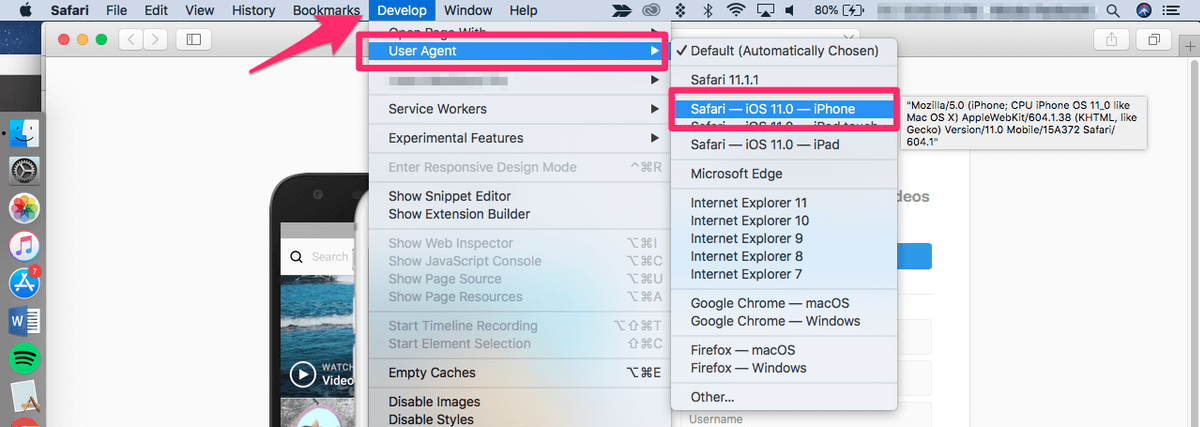Toggle the Safari sidebar button

194,39
